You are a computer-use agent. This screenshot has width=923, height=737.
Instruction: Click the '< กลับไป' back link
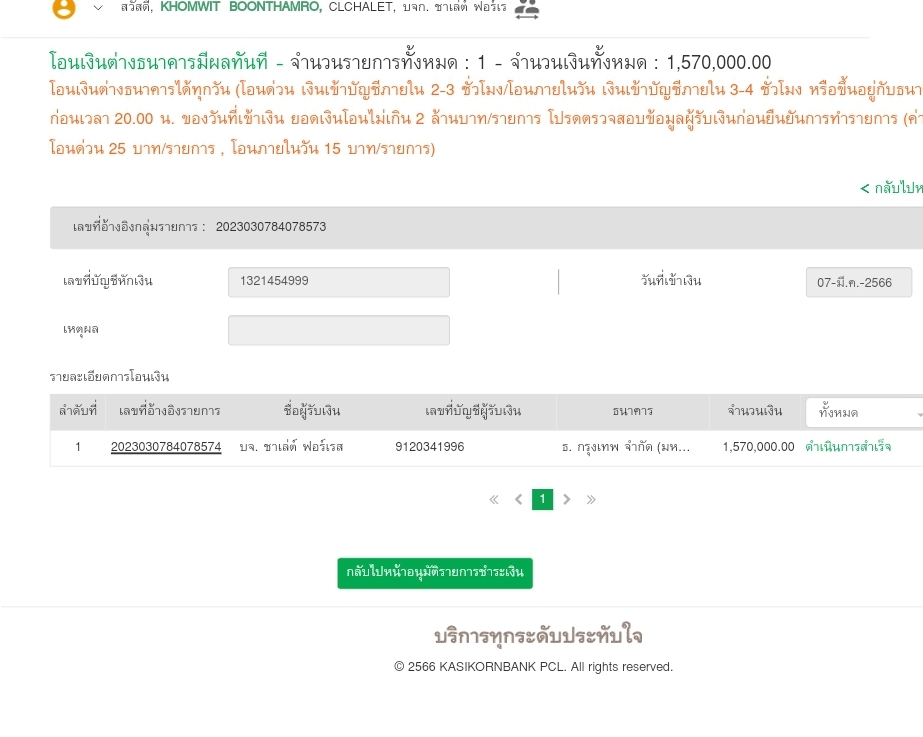pos(890,188)
